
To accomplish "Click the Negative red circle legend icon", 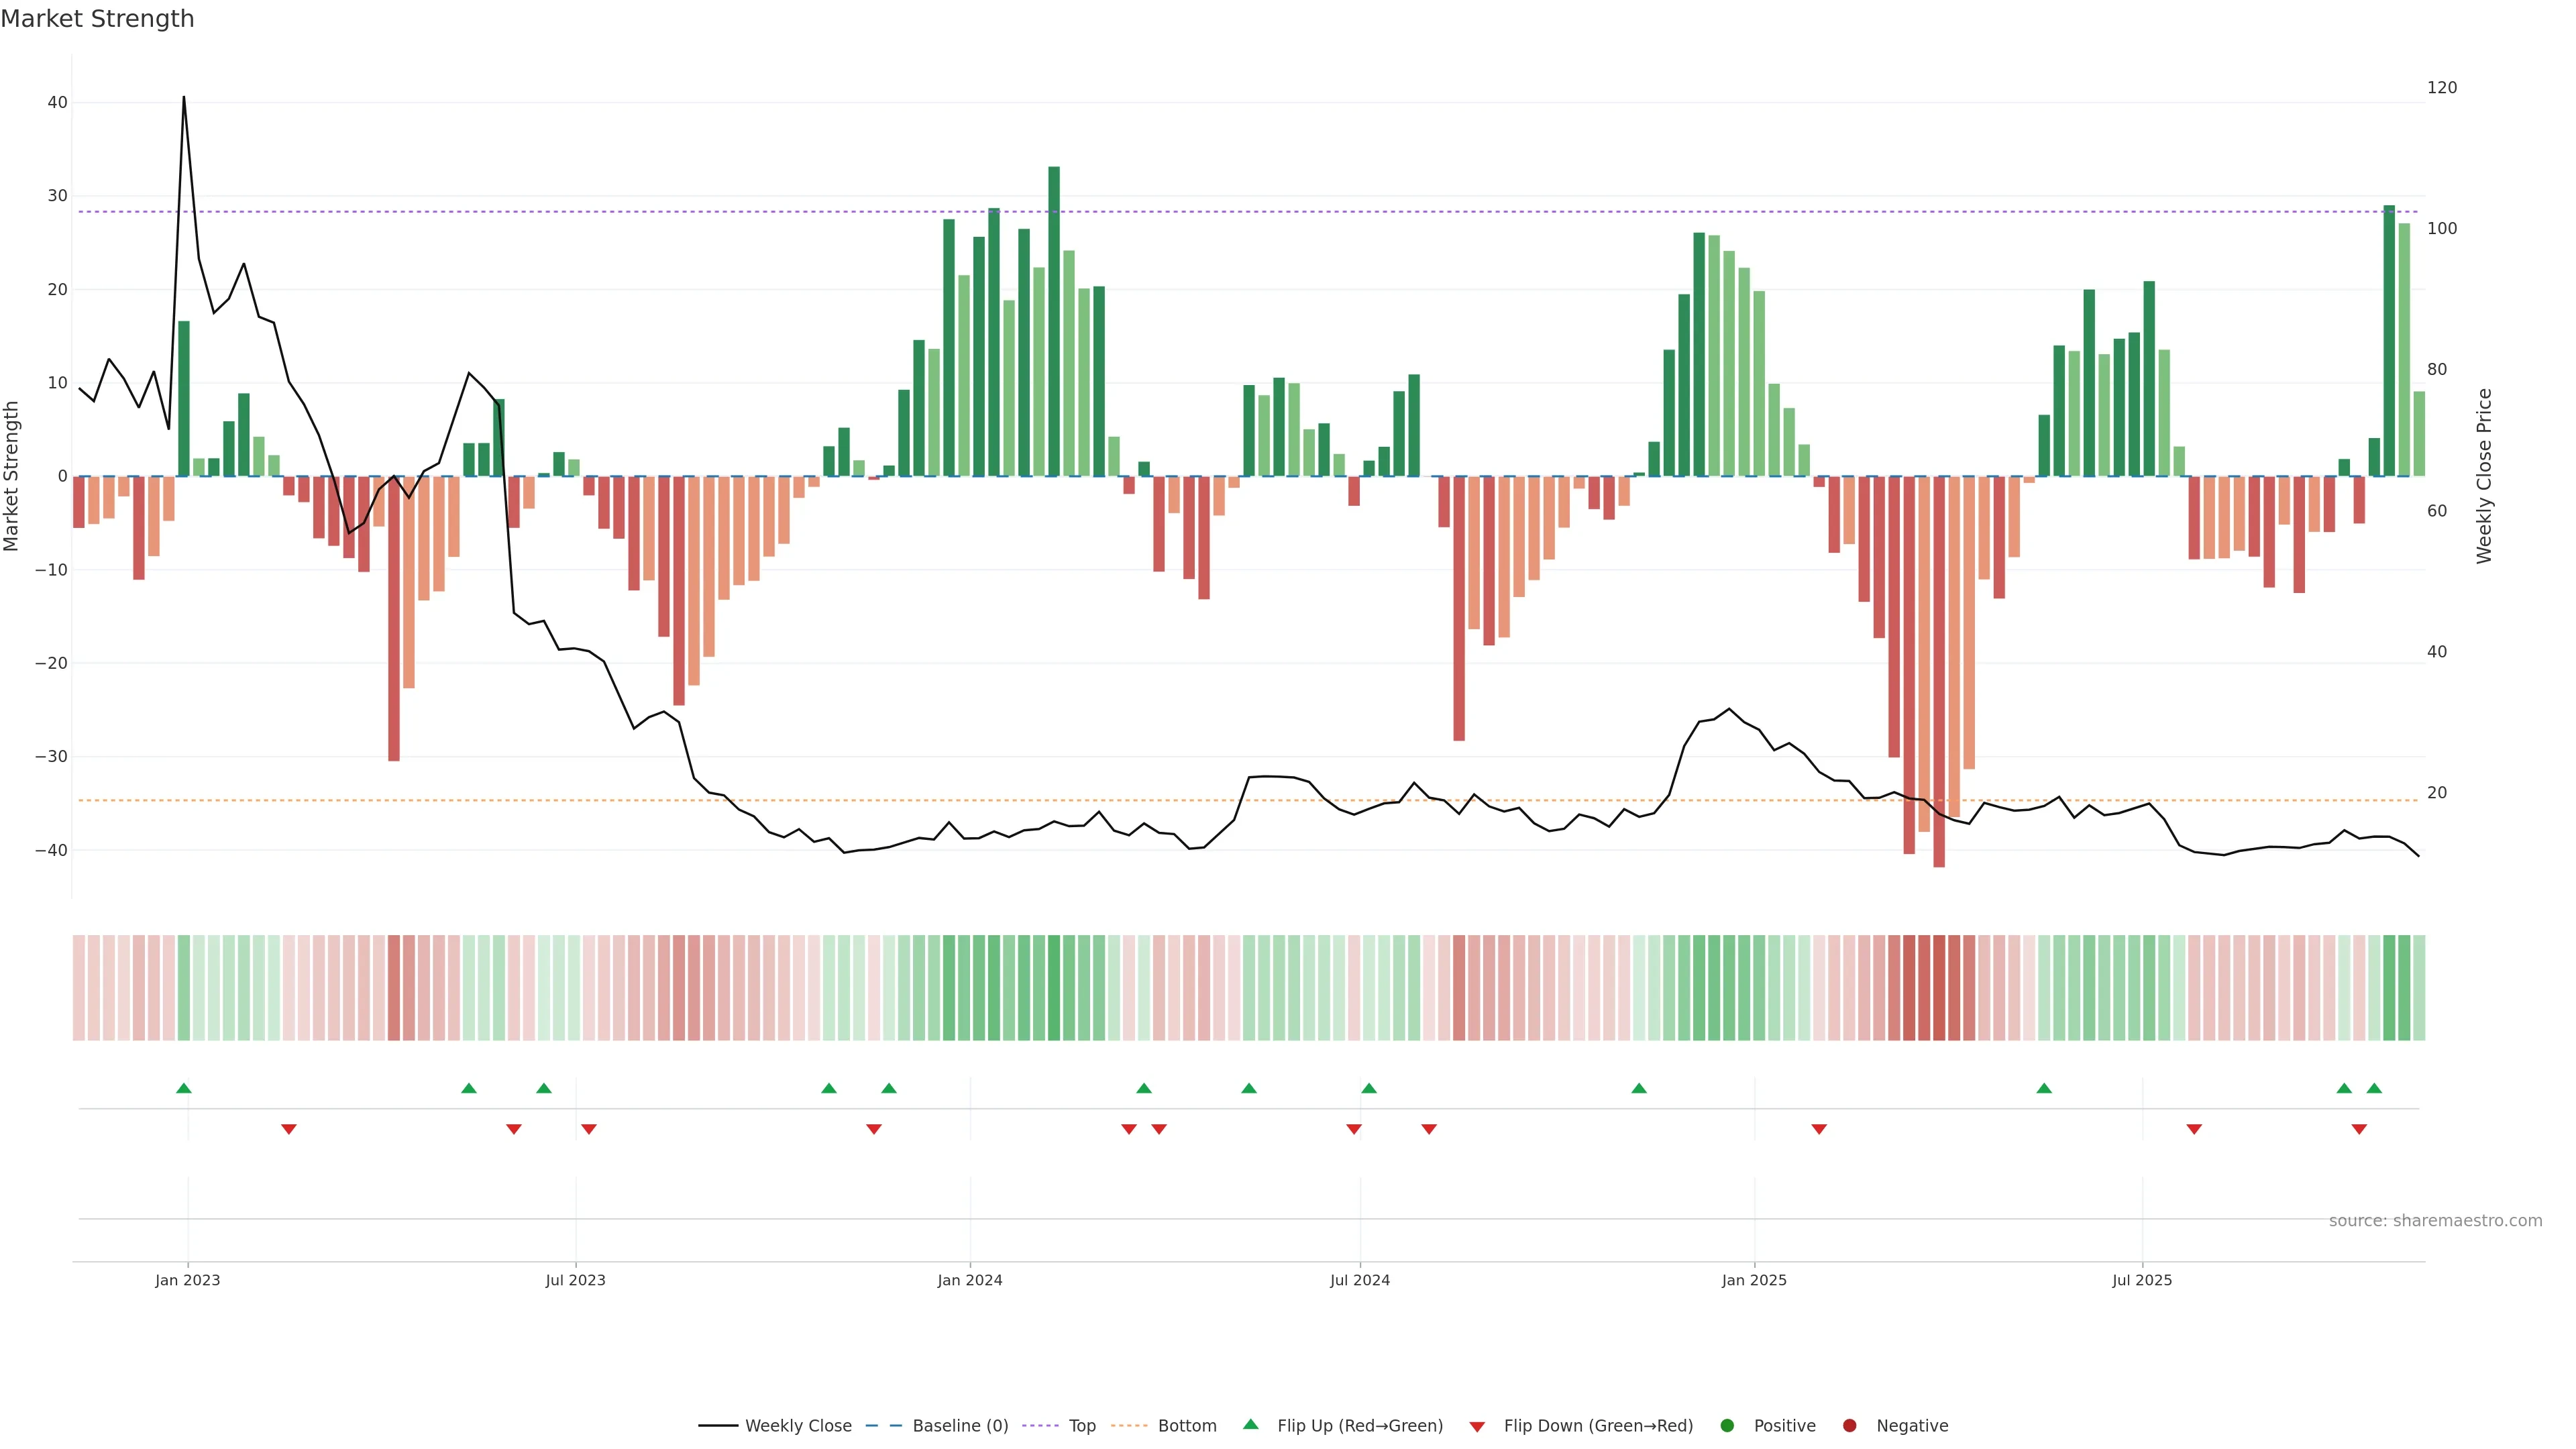I will pyautogui.click(x=1849, y=1426).
